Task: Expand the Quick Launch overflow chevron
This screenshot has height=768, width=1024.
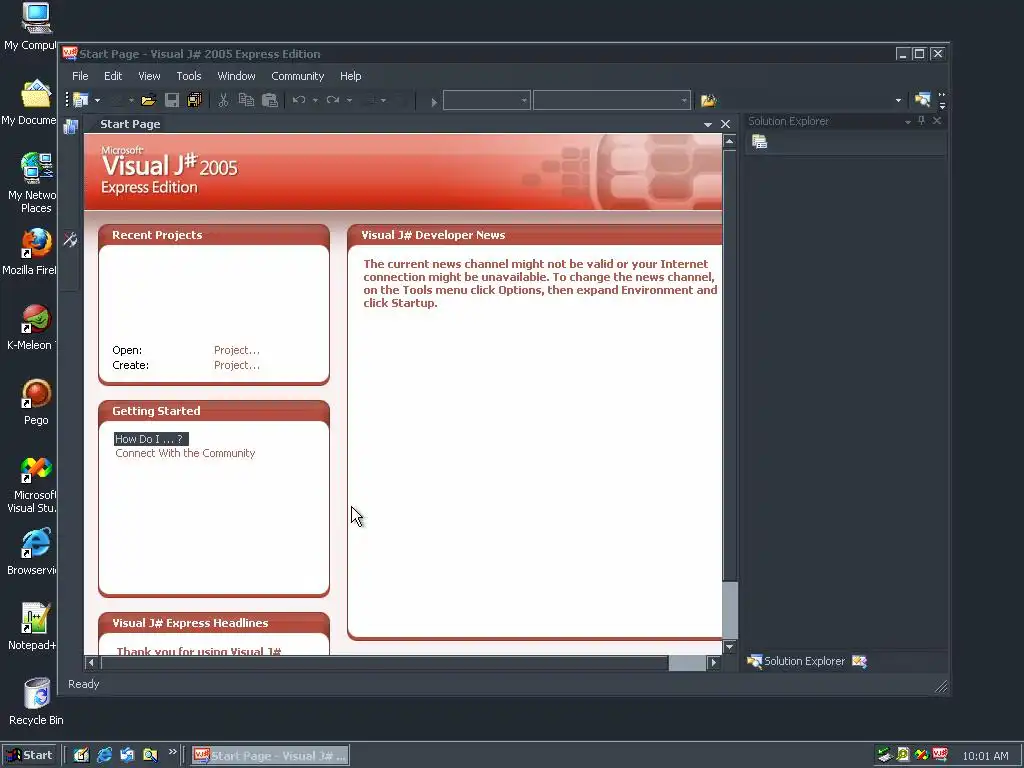Action: [x=172, y=752]
